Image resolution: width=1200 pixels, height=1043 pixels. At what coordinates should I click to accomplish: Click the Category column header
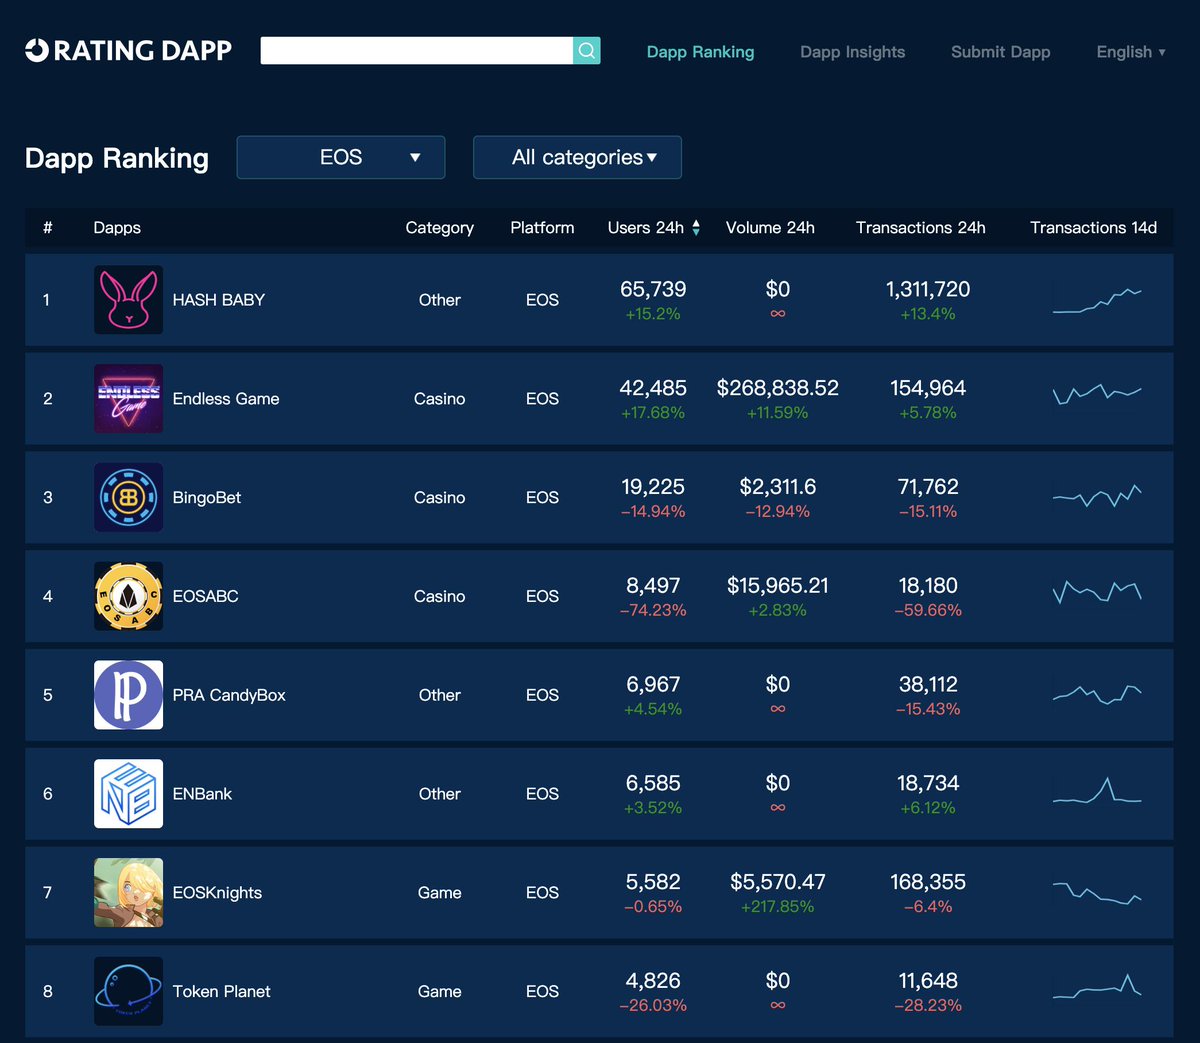(439, 228)
